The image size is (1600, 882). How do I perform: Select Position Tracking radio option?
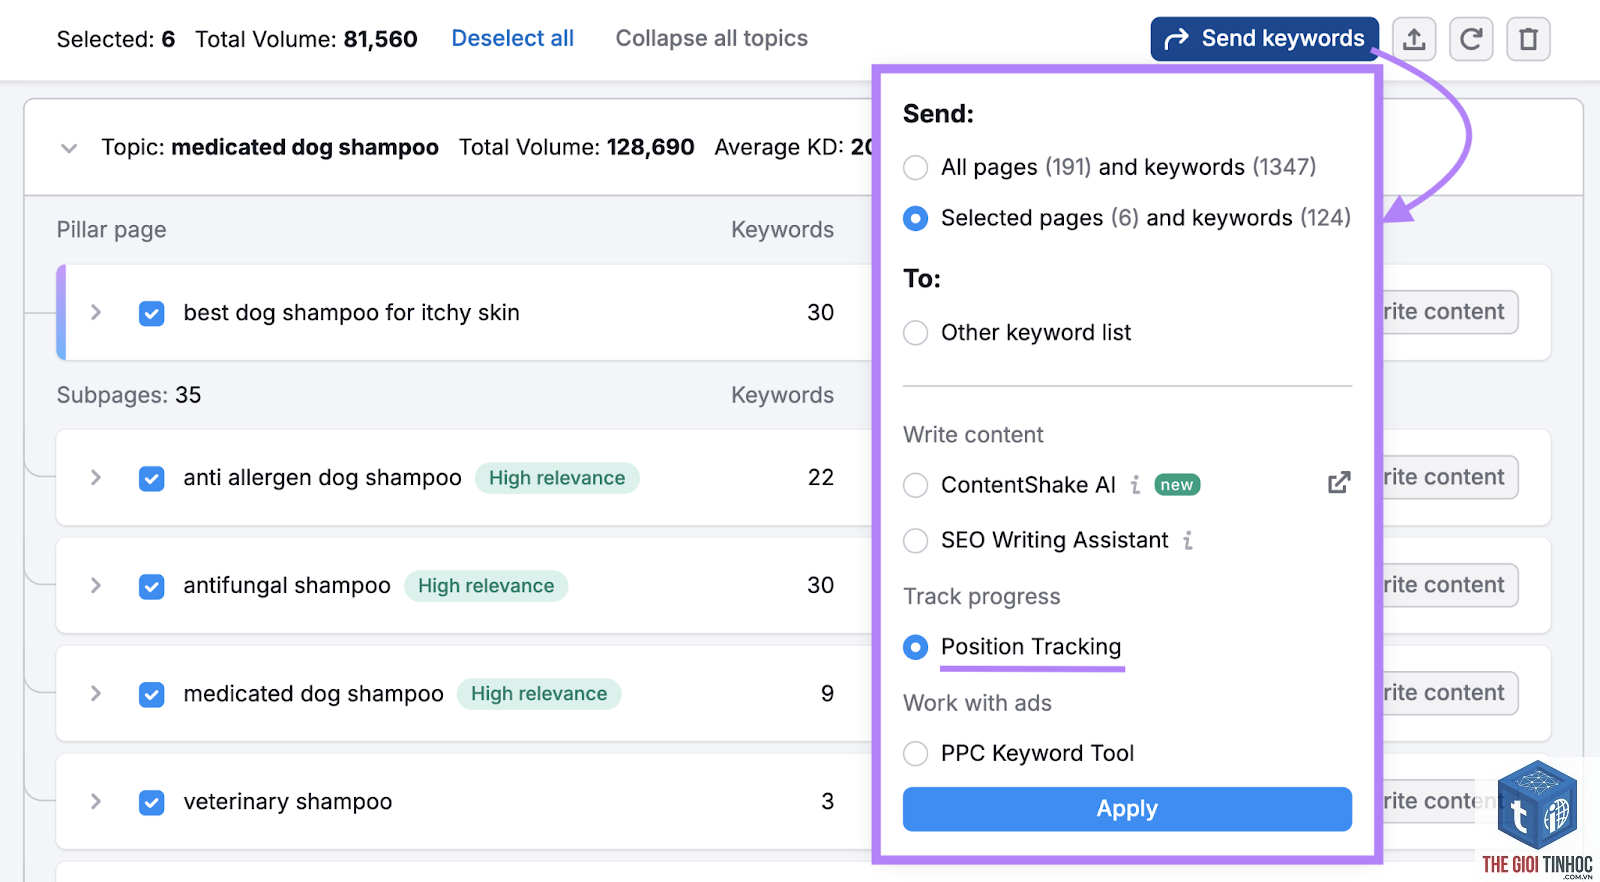915,647
